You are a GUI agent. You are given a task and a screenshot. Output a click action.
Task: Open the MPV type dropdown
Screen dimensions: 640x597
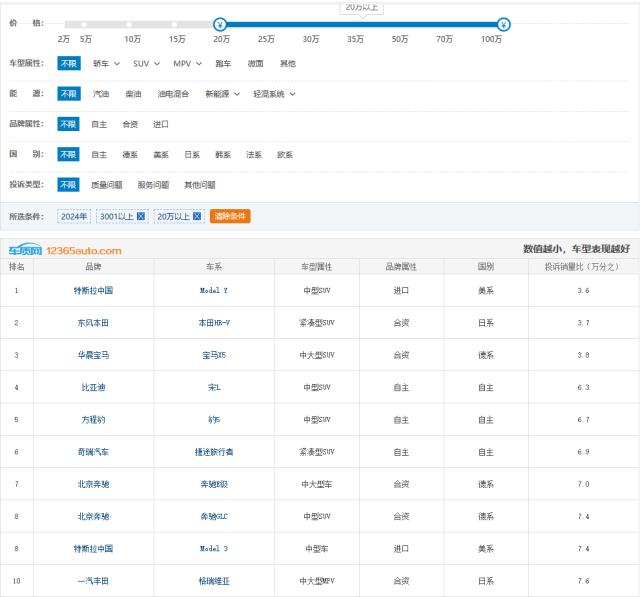(x=187, y=63)
